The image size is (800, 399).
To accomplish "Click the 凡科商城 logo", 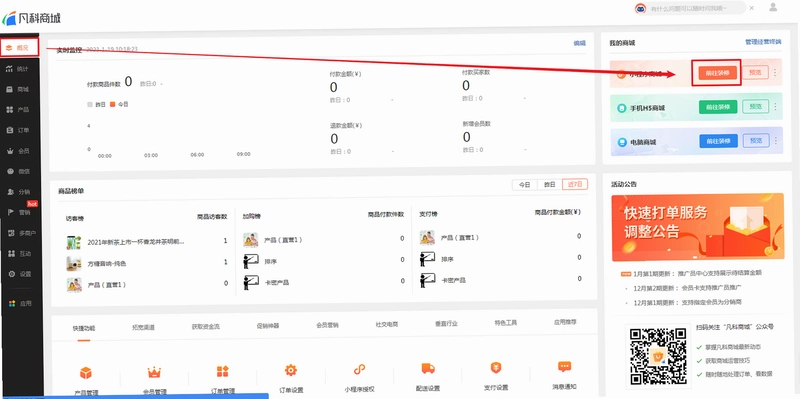I will pos(32,18).
